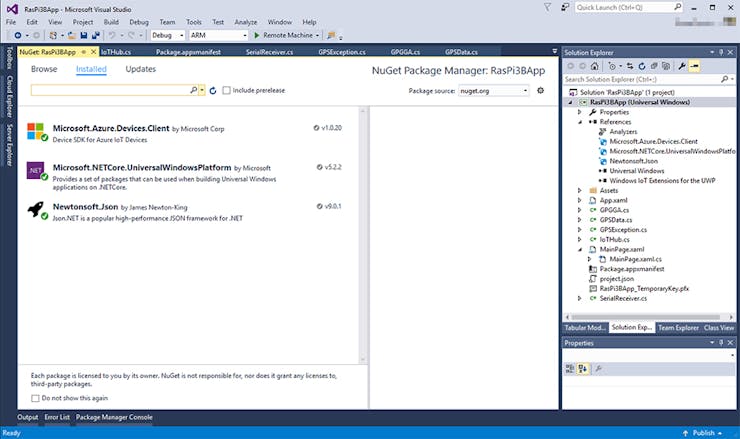Switch to the Browse tab
The width and height of the screenshot is (740, 439).
click(44, 69)
